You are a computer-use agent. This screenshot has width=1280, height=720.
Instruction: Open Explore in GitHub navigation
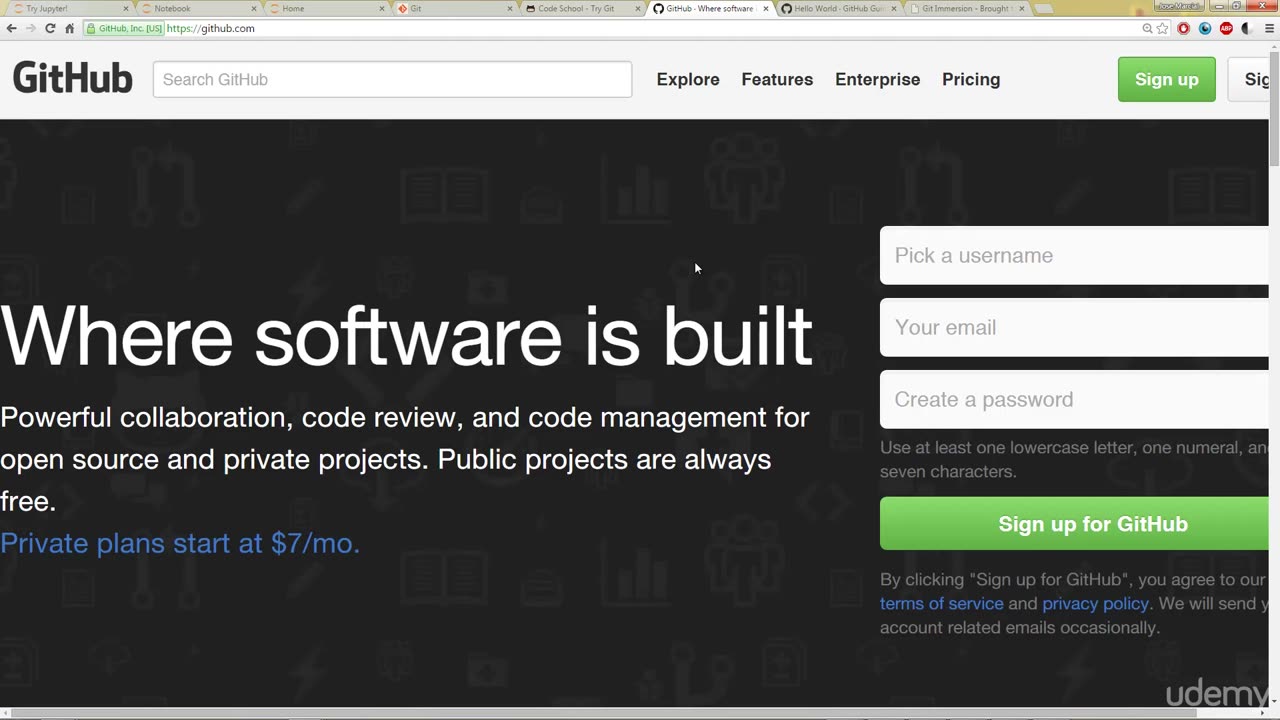(688, 79)
